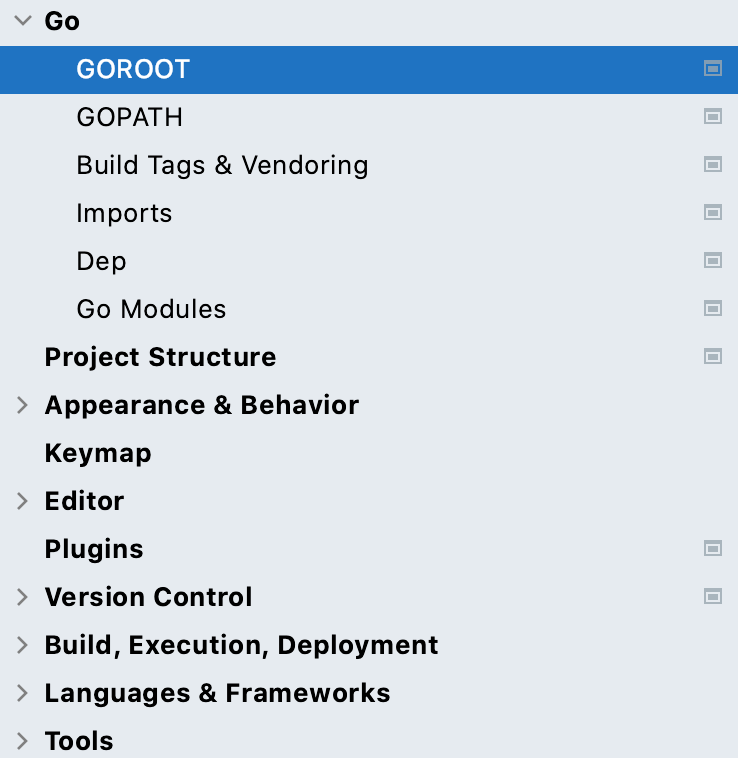738x758 pixels.
Task: Collapse the Go settings section
Action: [22, 21]
